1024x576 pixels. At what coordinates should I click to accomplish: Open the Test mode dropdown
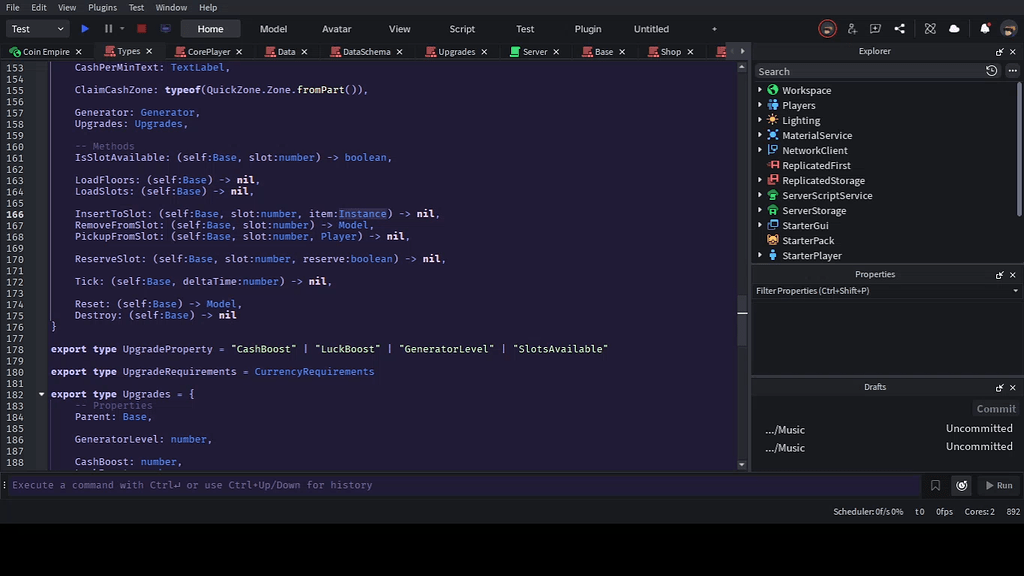(x=37, y=29)
